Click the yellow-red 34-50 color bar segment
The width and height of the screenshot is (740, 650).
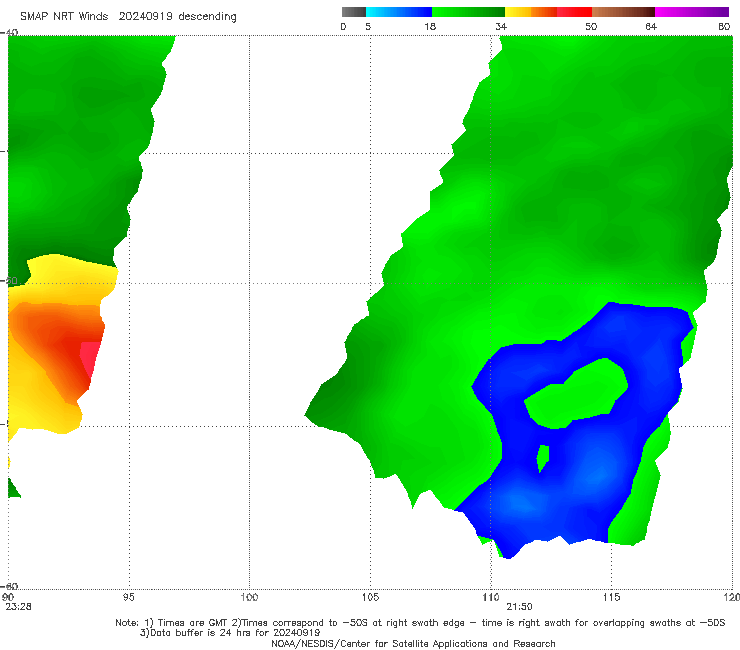pyautogui.click(x=548, y=12)
